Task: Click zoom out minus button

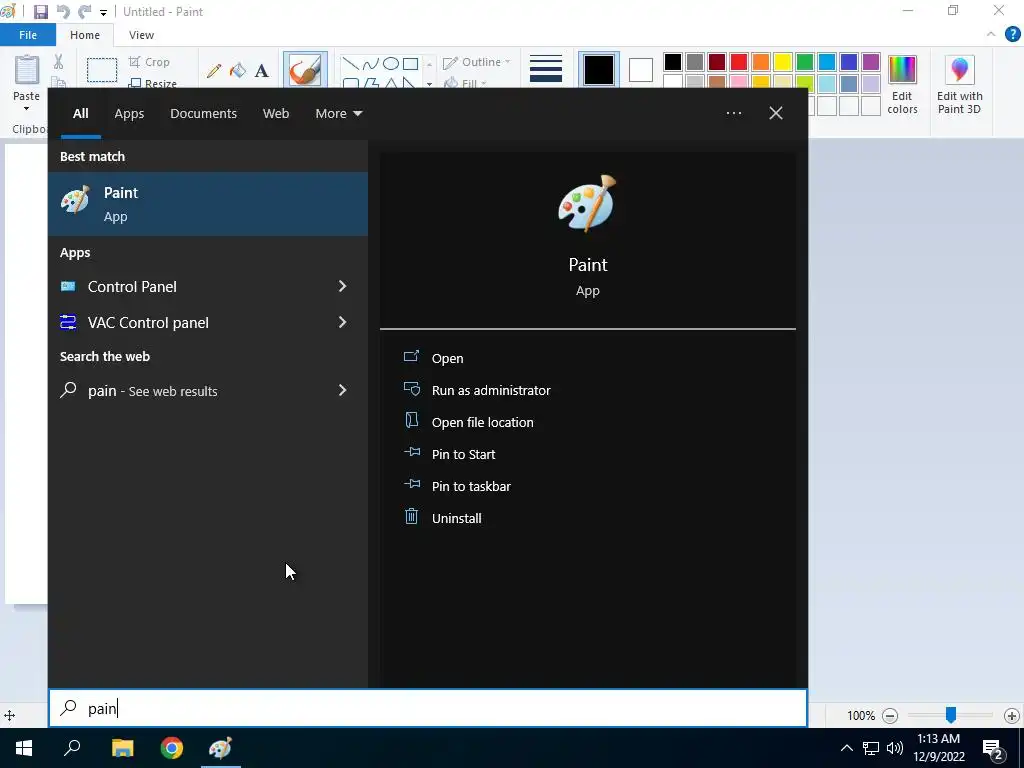Action: pyautogui.click(x=889, y=716)
